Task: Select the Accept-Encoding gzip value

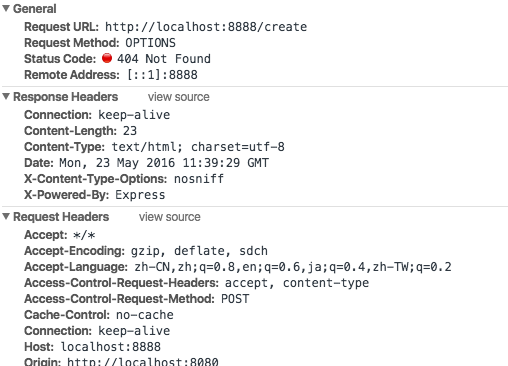Action: point(199,251)
